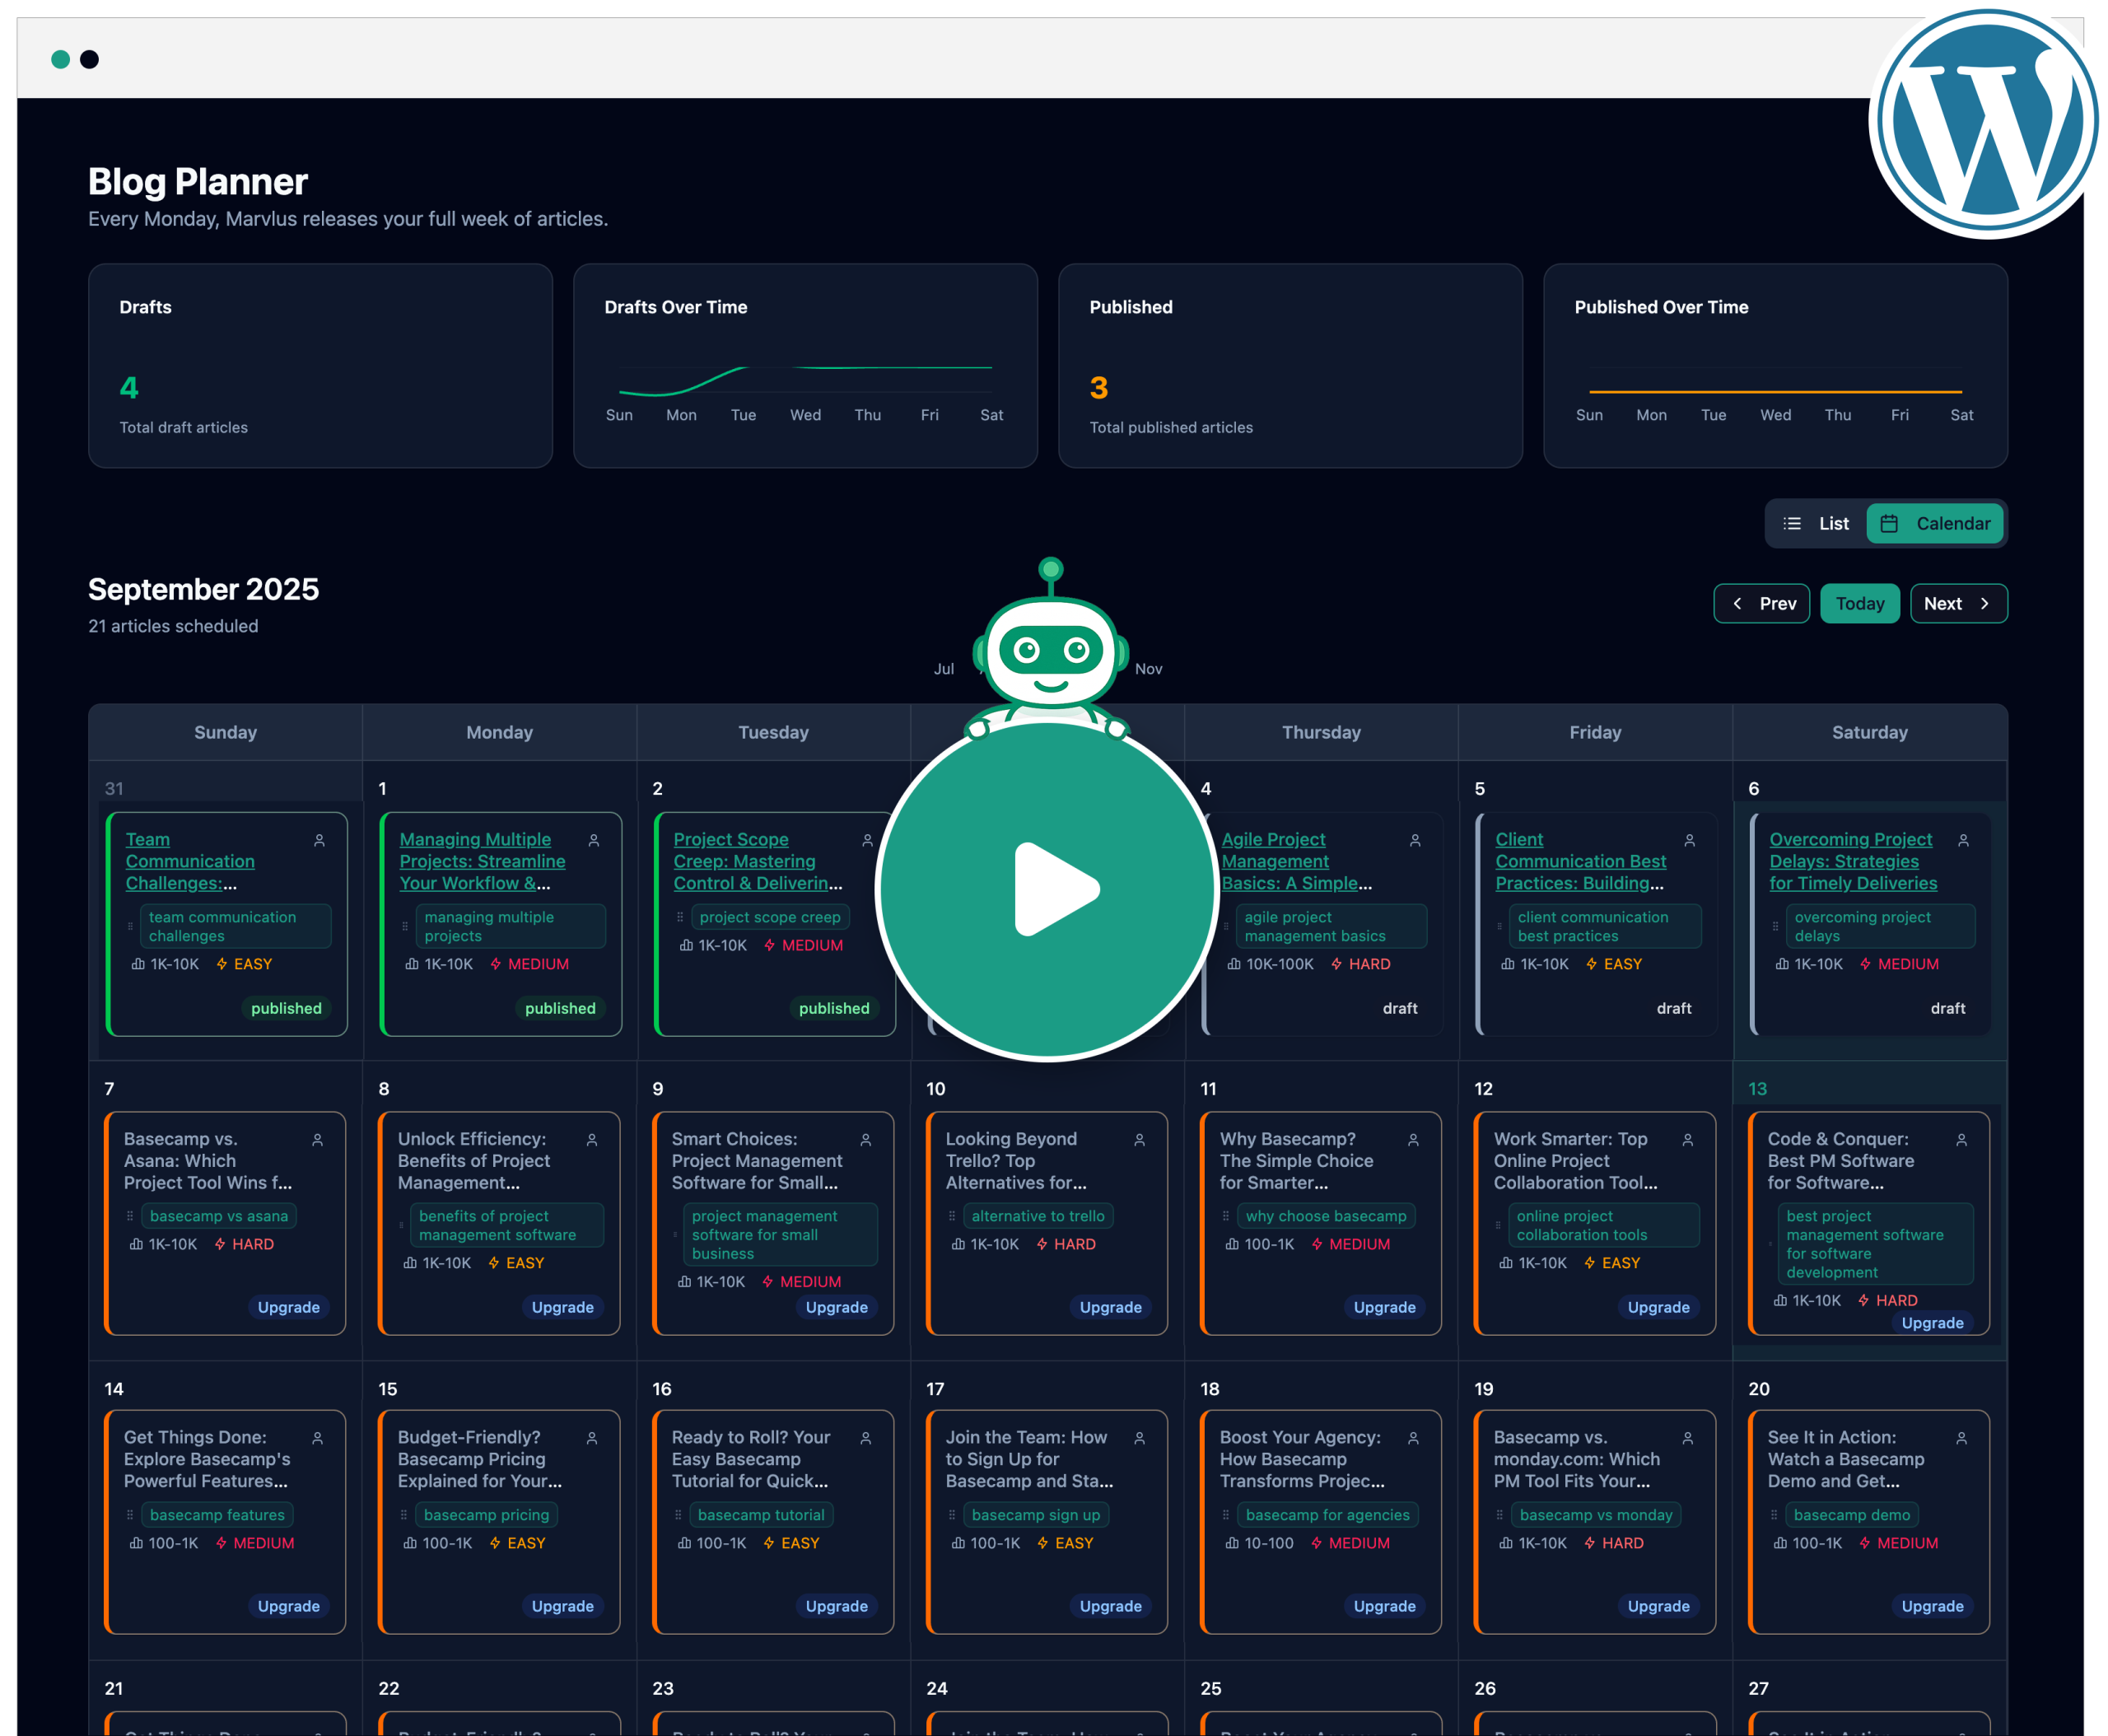Viewport: 2108px width, 1736px height.
Task: Open Project Scope Creep article link
Action: click(x=757, y=861)
